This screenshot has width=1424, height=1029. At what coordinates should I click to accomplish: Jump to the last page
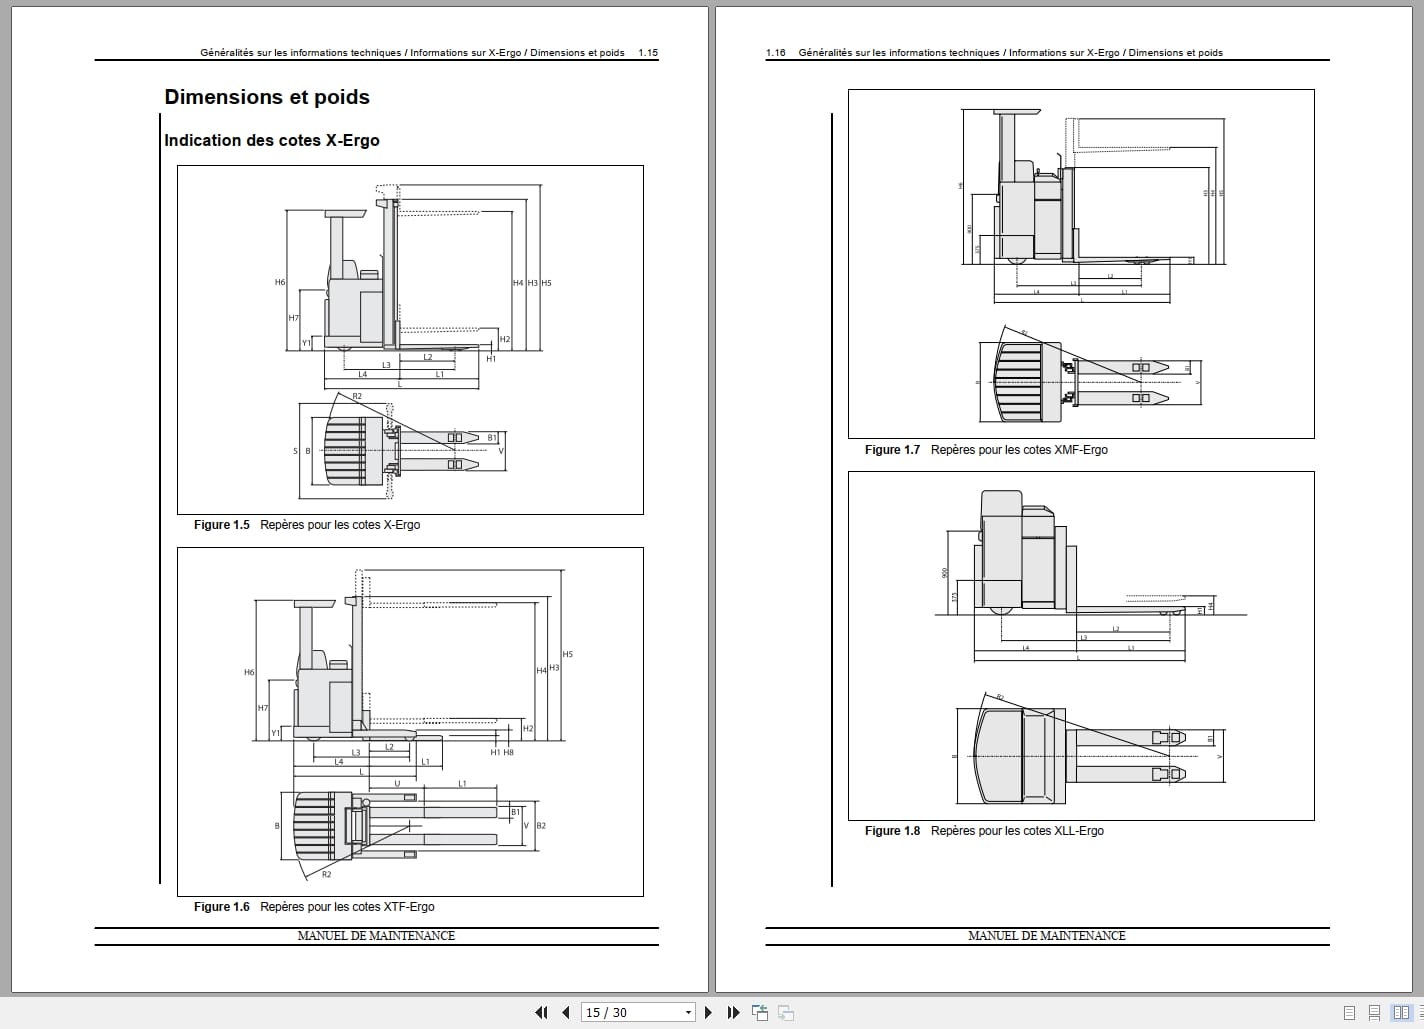tap(734, 1013)
